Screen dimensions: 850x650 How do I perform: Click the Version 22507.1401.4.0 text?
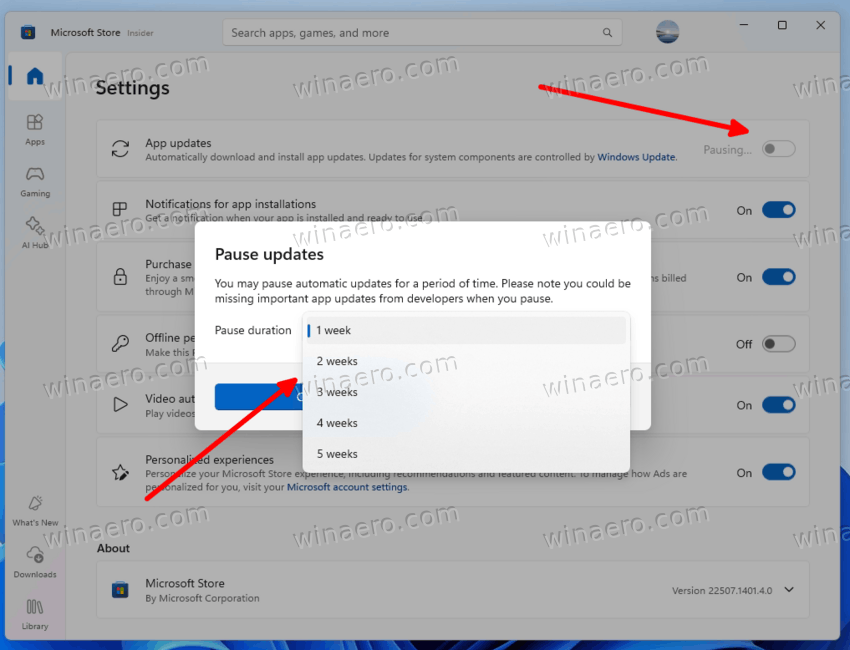point(722,590)
